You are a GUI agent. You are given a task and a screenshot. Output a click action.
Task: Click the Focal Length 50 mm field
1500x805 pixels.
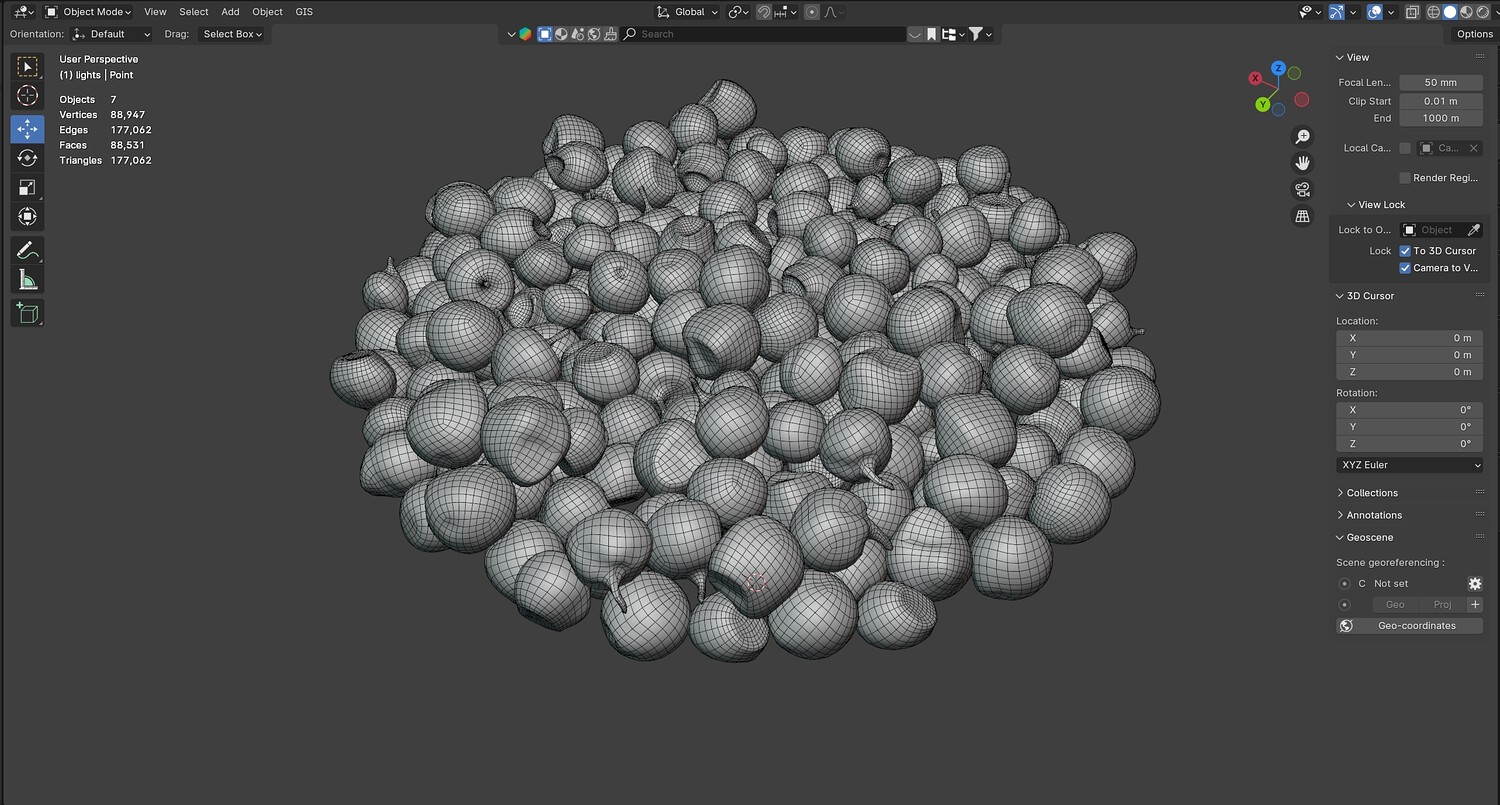[x=1440, y=83]
